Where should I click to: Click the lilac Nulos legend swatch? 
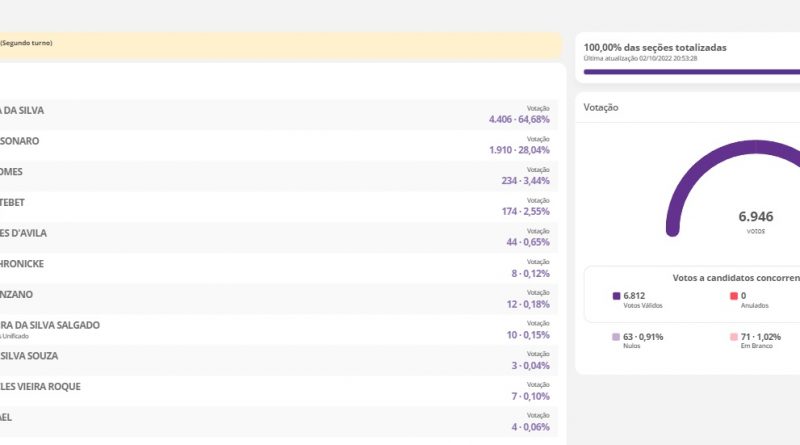[616, 337]
